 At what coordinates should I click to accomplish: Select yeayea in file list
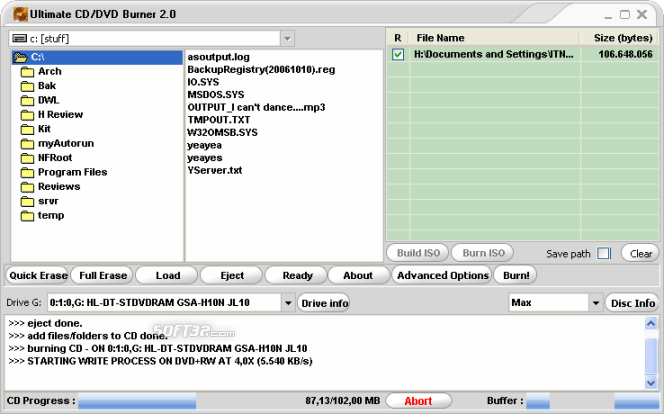coord(205,145)
